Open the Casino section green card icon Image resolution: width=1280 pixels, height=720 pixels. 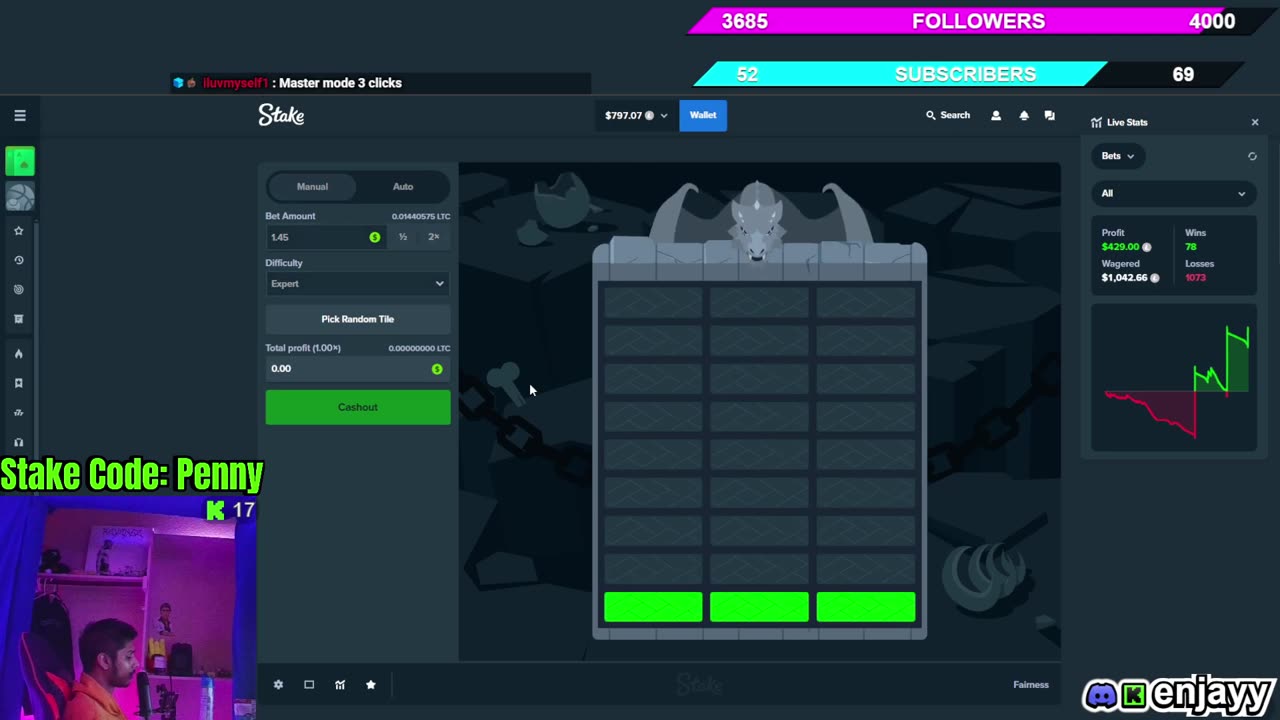(20, 161)
